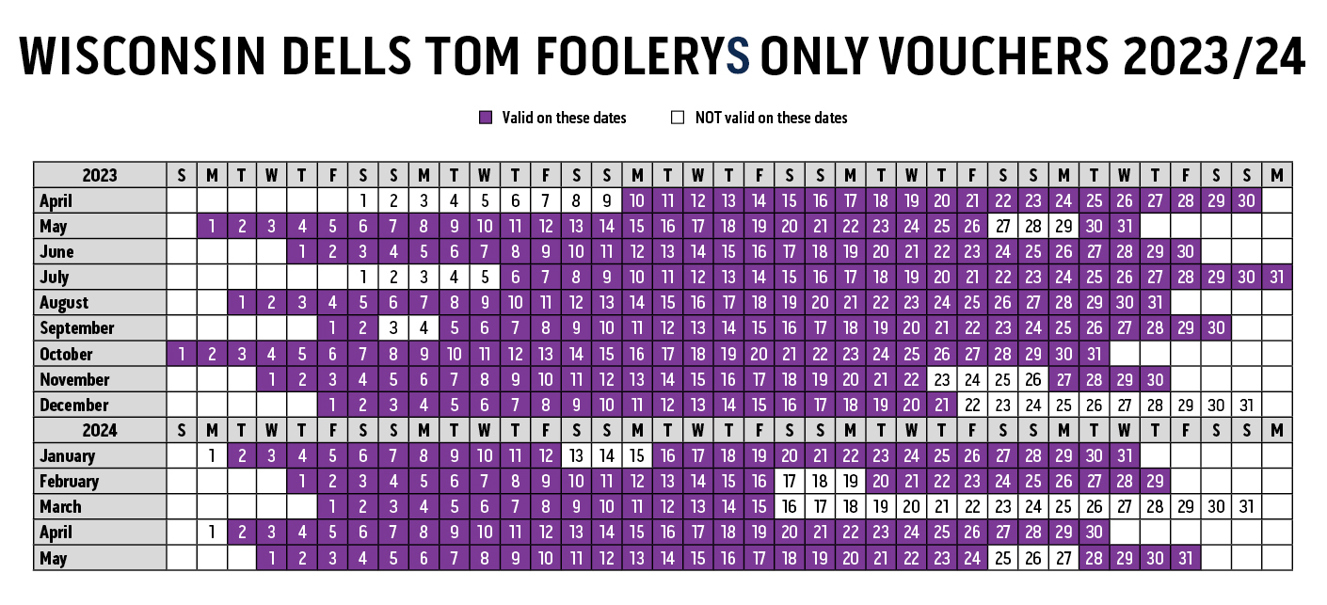Screen dimensions: 1327x605
Task: Click the purple Valid dates legend swatch
Action: tap(485, 118)
